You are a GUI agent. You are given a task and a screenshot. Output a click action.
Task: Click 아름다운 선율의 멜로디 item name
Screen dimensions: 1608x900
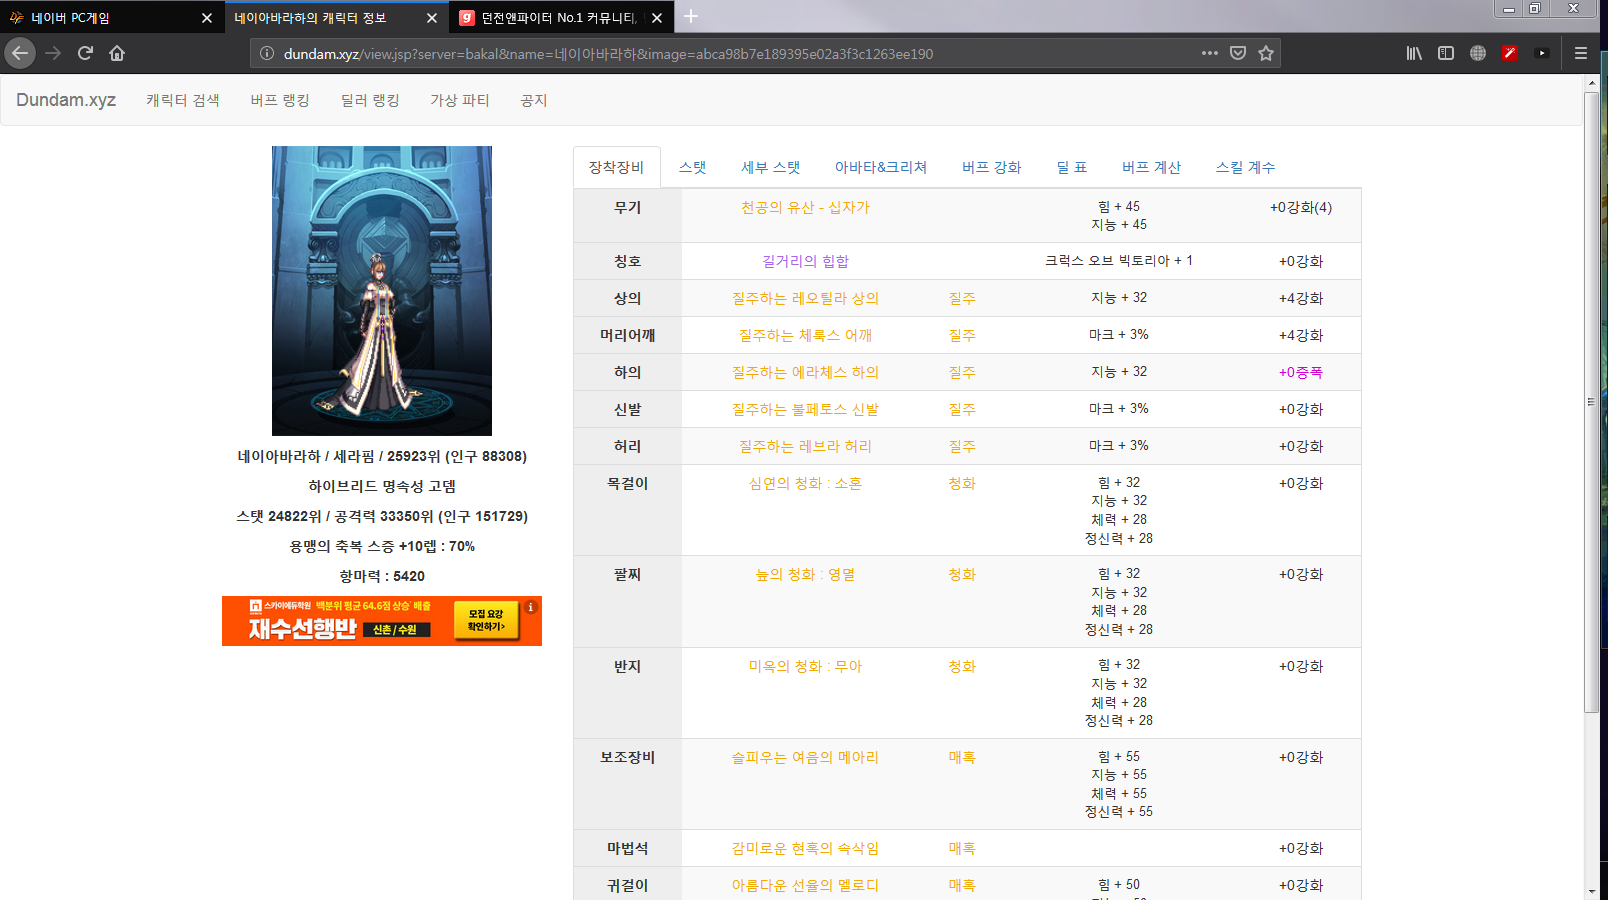[805, 885]
